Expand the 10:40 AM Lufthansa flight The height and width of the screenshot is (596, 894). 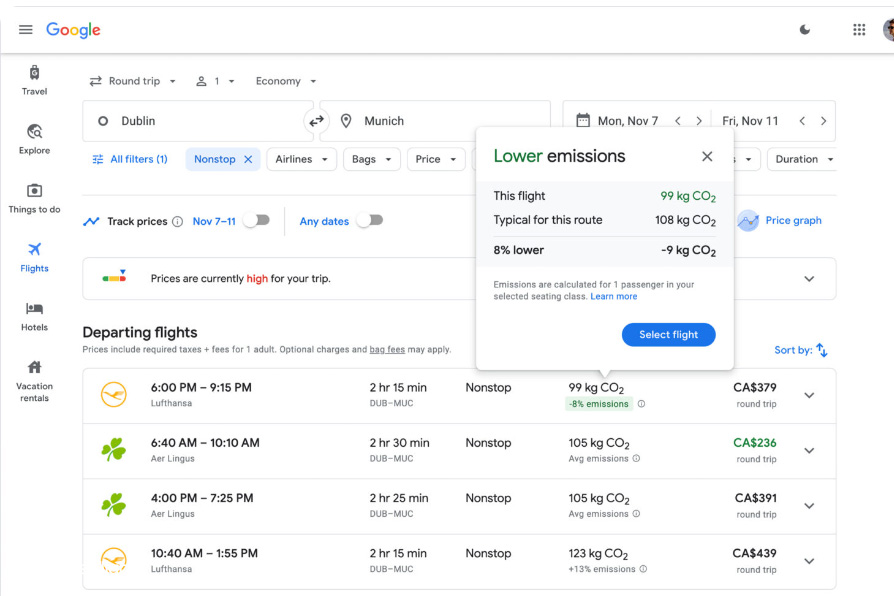(809, 561)
